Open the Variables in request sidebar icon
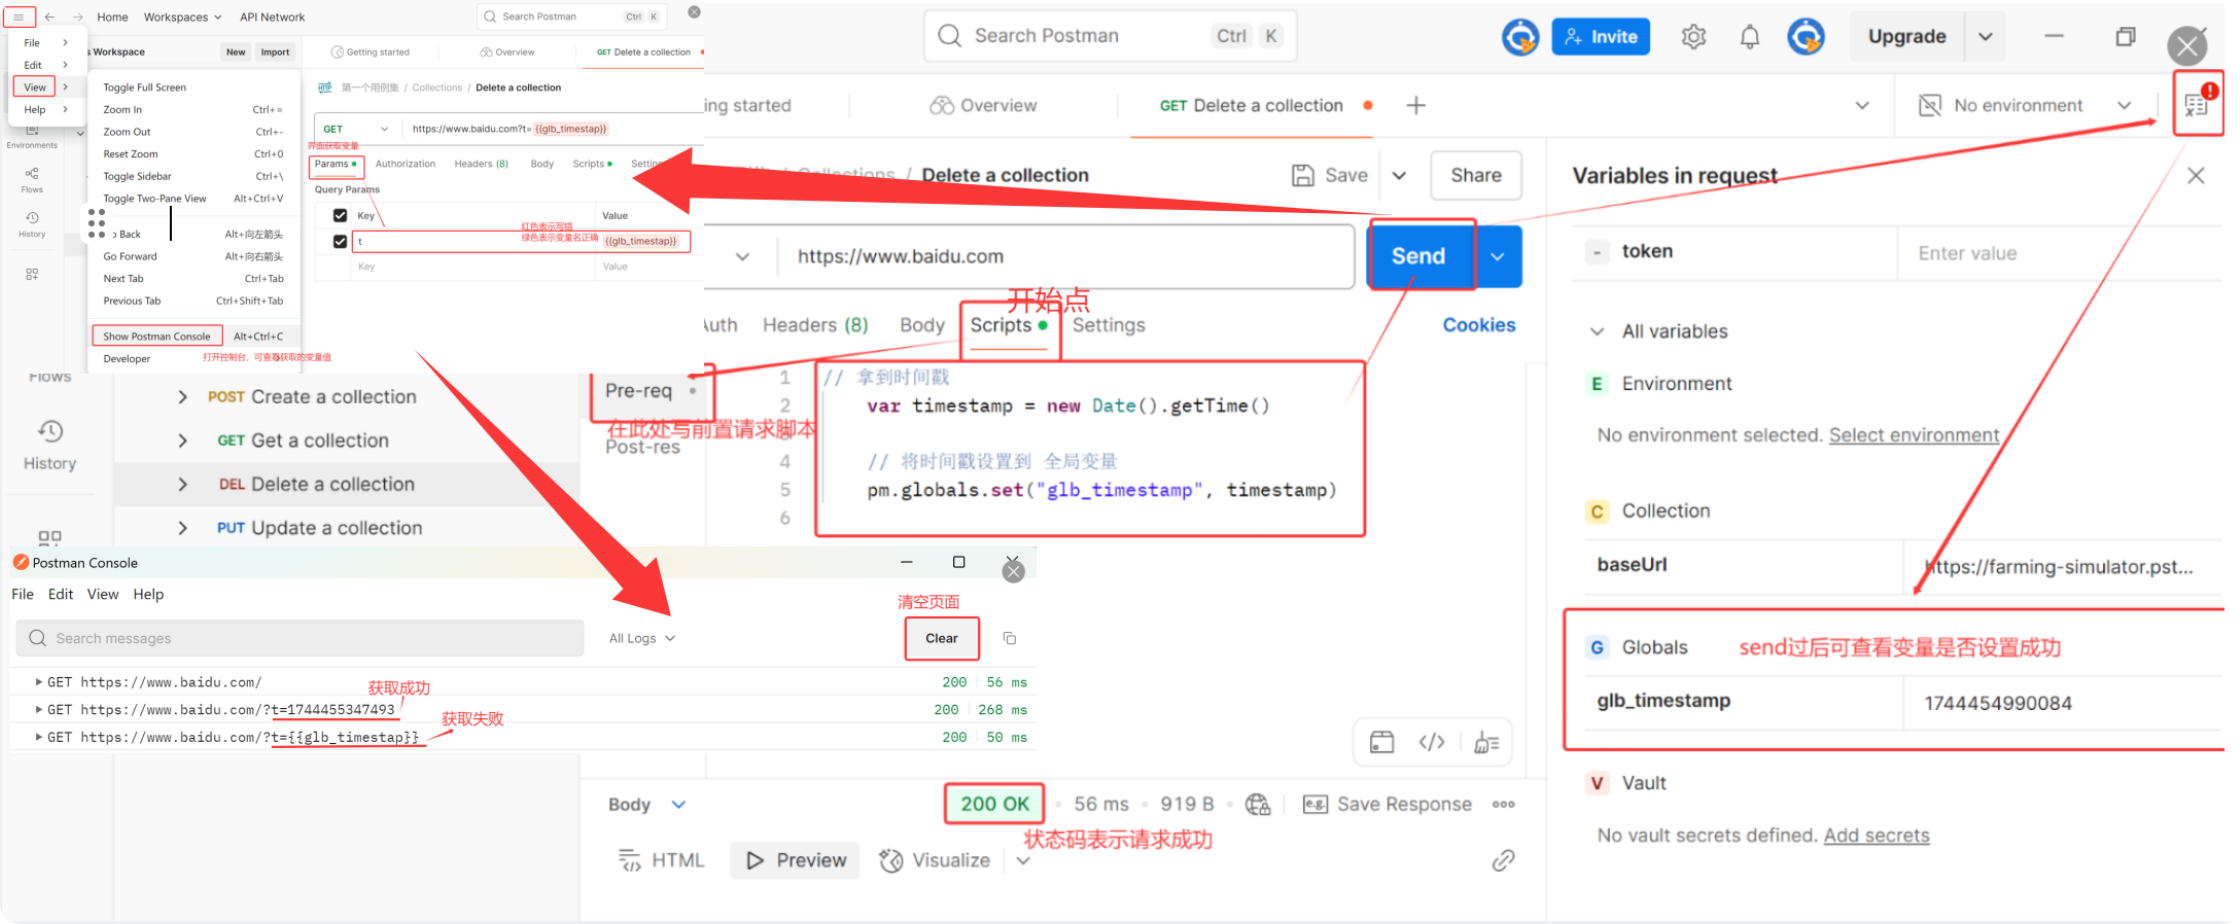The width and height of the screenshot is (2240, 924). (2197, 103)
